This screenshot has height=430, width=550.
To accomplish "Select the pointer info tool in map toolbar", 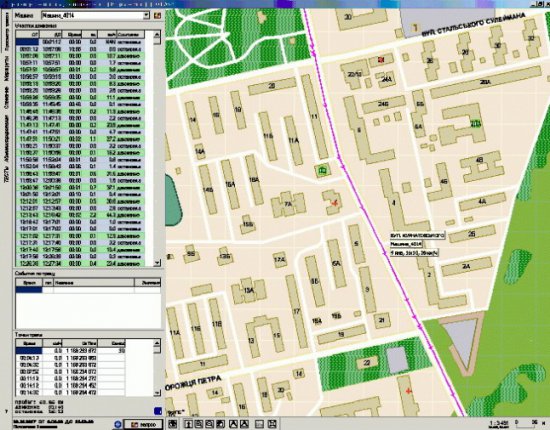I will [188, 424].
